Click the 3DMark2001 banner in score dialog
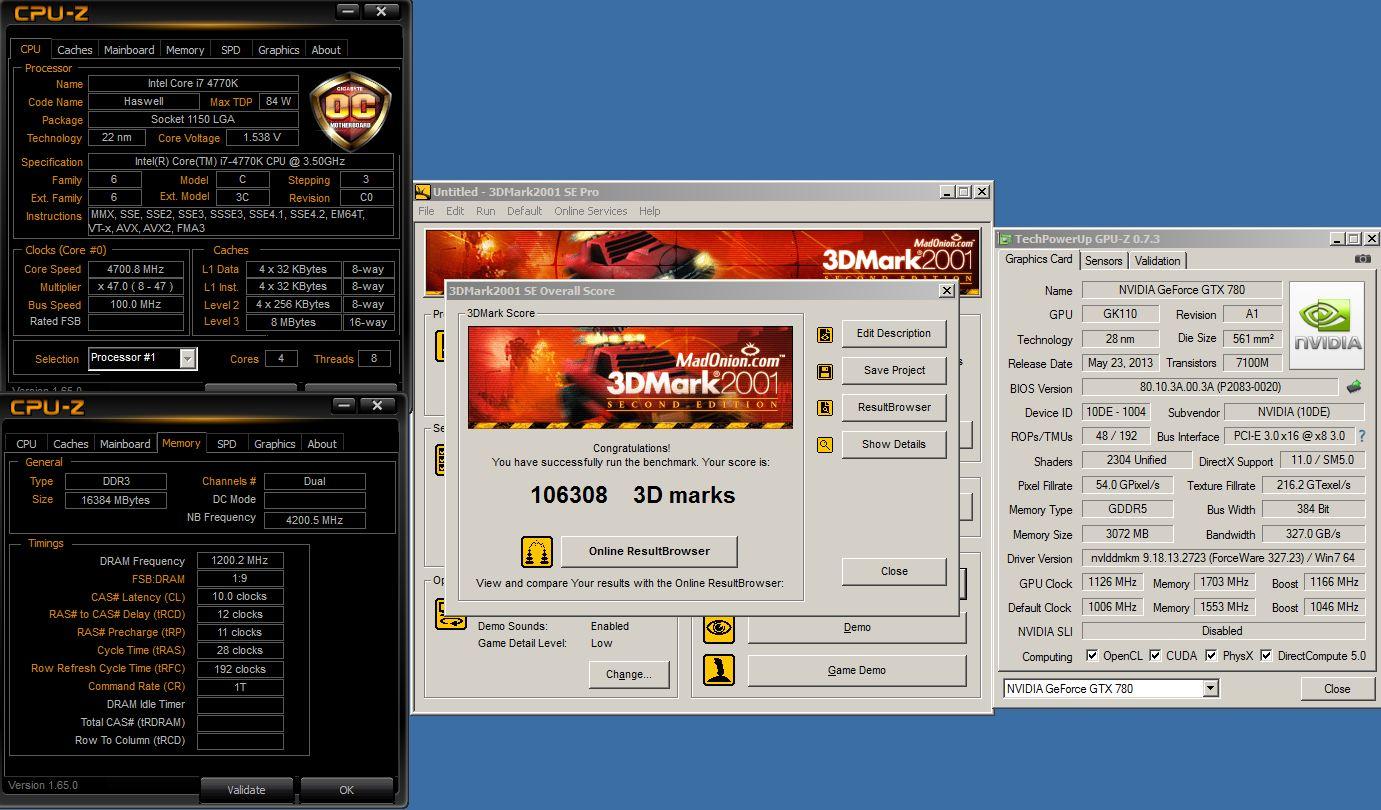The image size is (1381, 810). click(x=630, y=377)
